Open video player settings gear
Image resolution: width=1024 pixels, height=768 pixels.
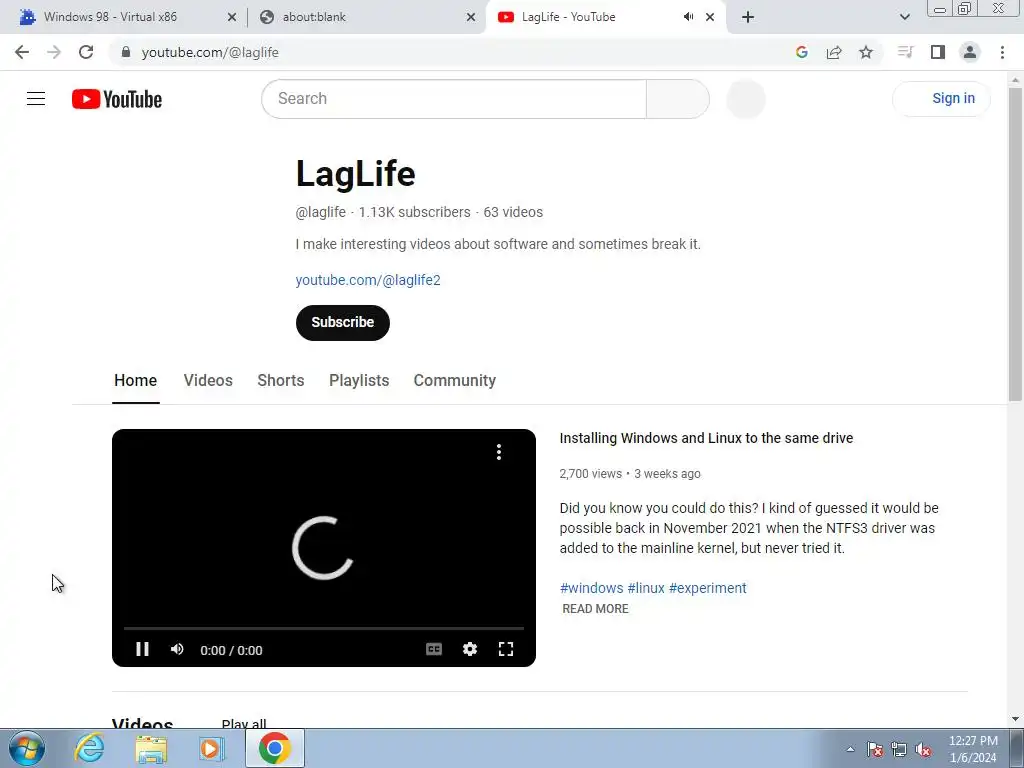[470, 649]
